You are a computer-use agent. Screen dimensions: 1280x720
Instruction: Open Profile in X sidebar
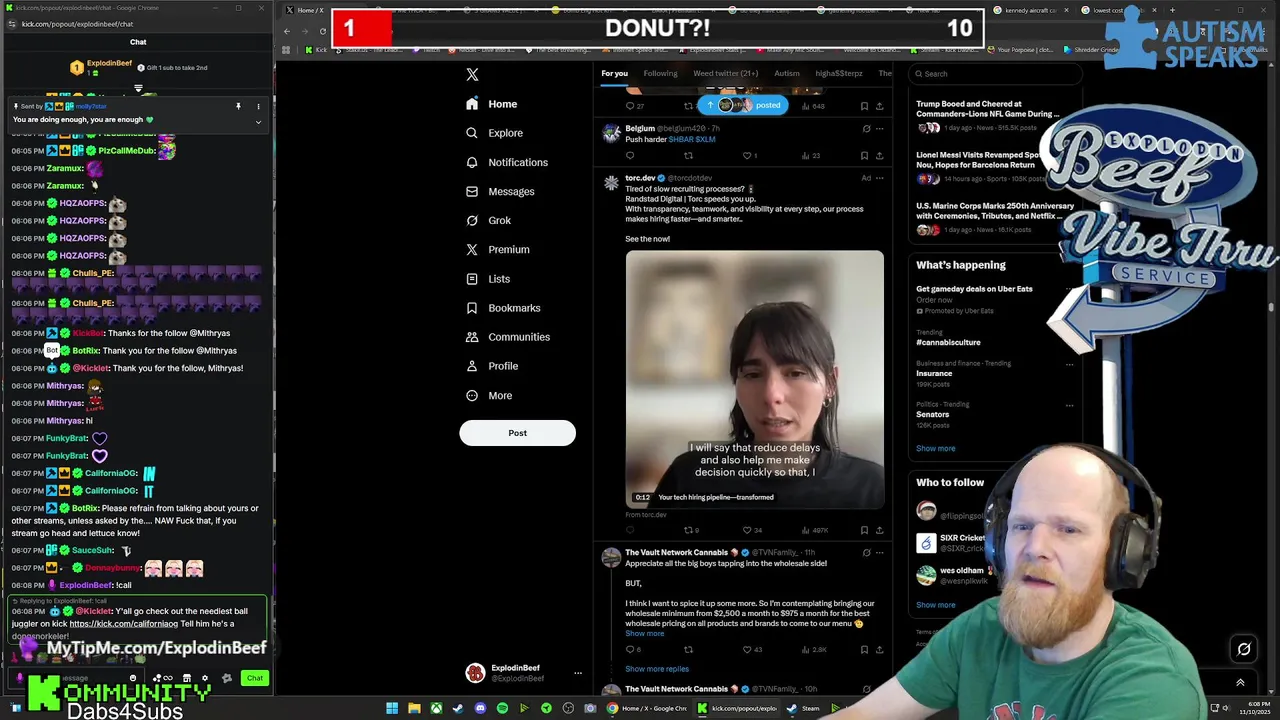click(x=491, y=366)
